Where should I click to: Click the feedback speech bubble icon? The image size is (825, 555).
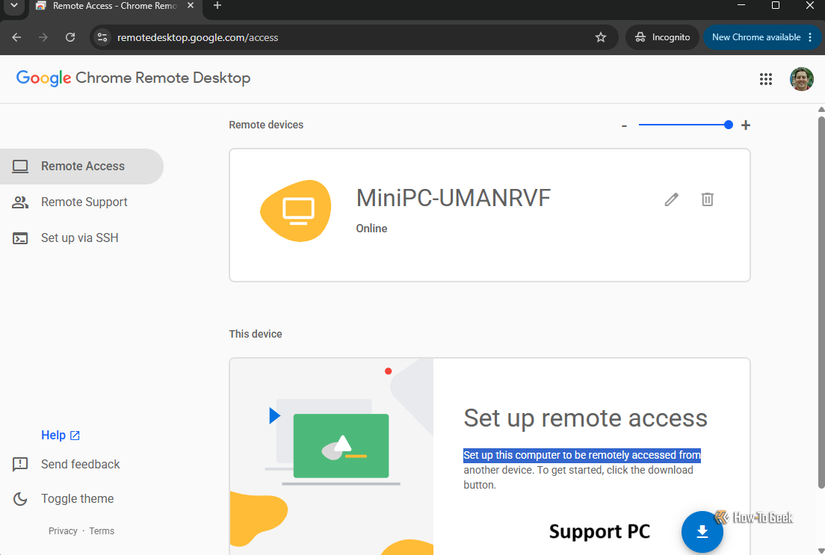point(20,465)
